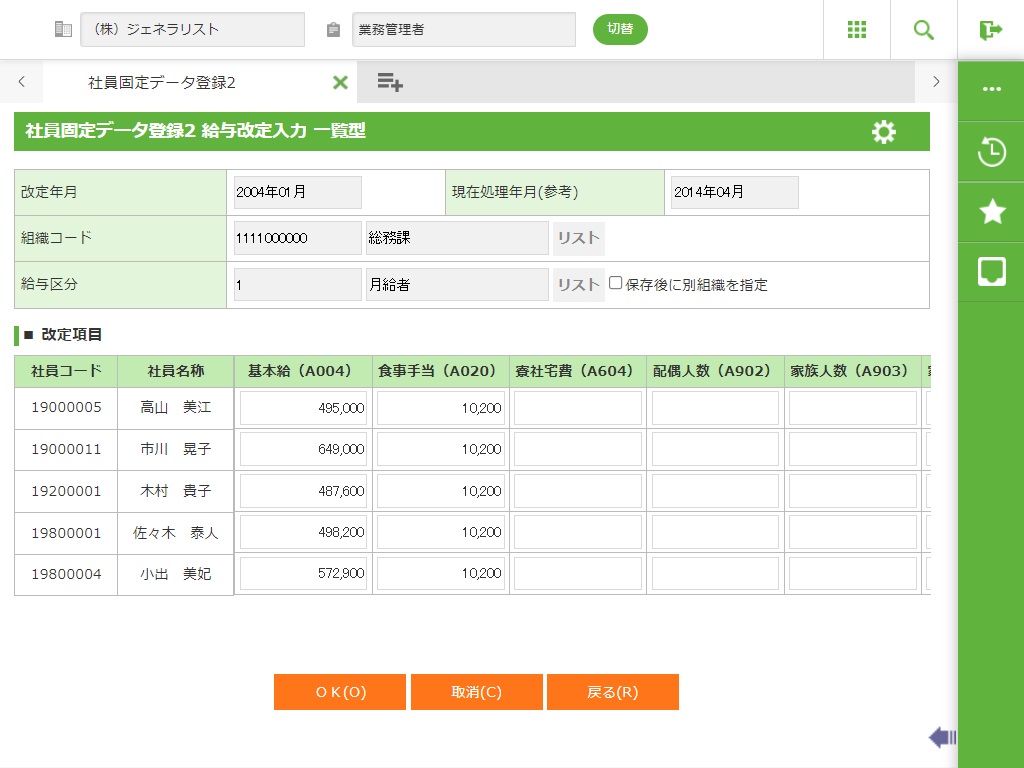This screenshot has height=768, width=1024.
Task: Select the 社員固定データ登録2 tab
Action: pos(162,83)
